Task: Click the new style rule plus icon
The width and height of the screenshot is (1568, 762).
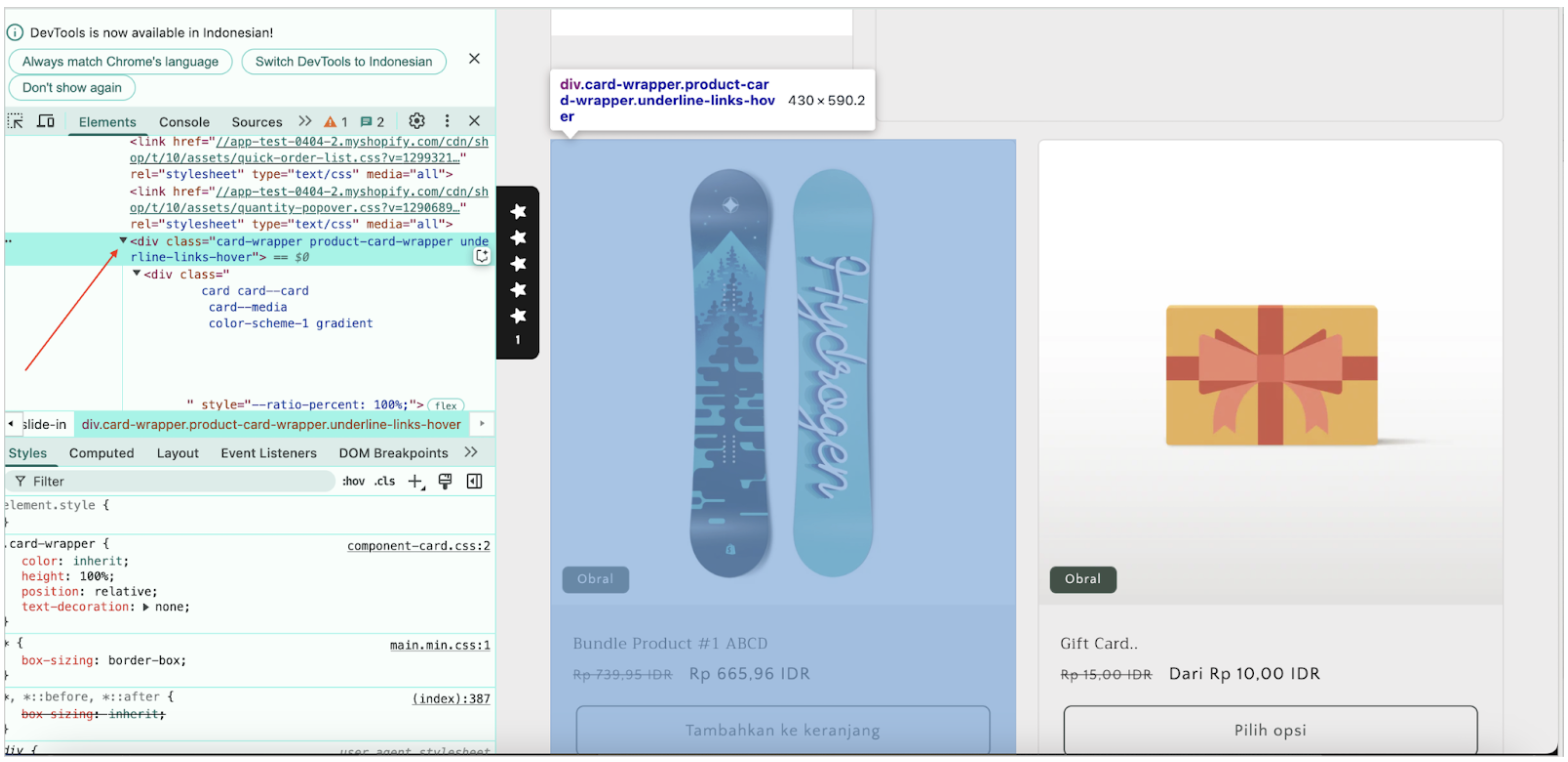Action: point(415,481)
